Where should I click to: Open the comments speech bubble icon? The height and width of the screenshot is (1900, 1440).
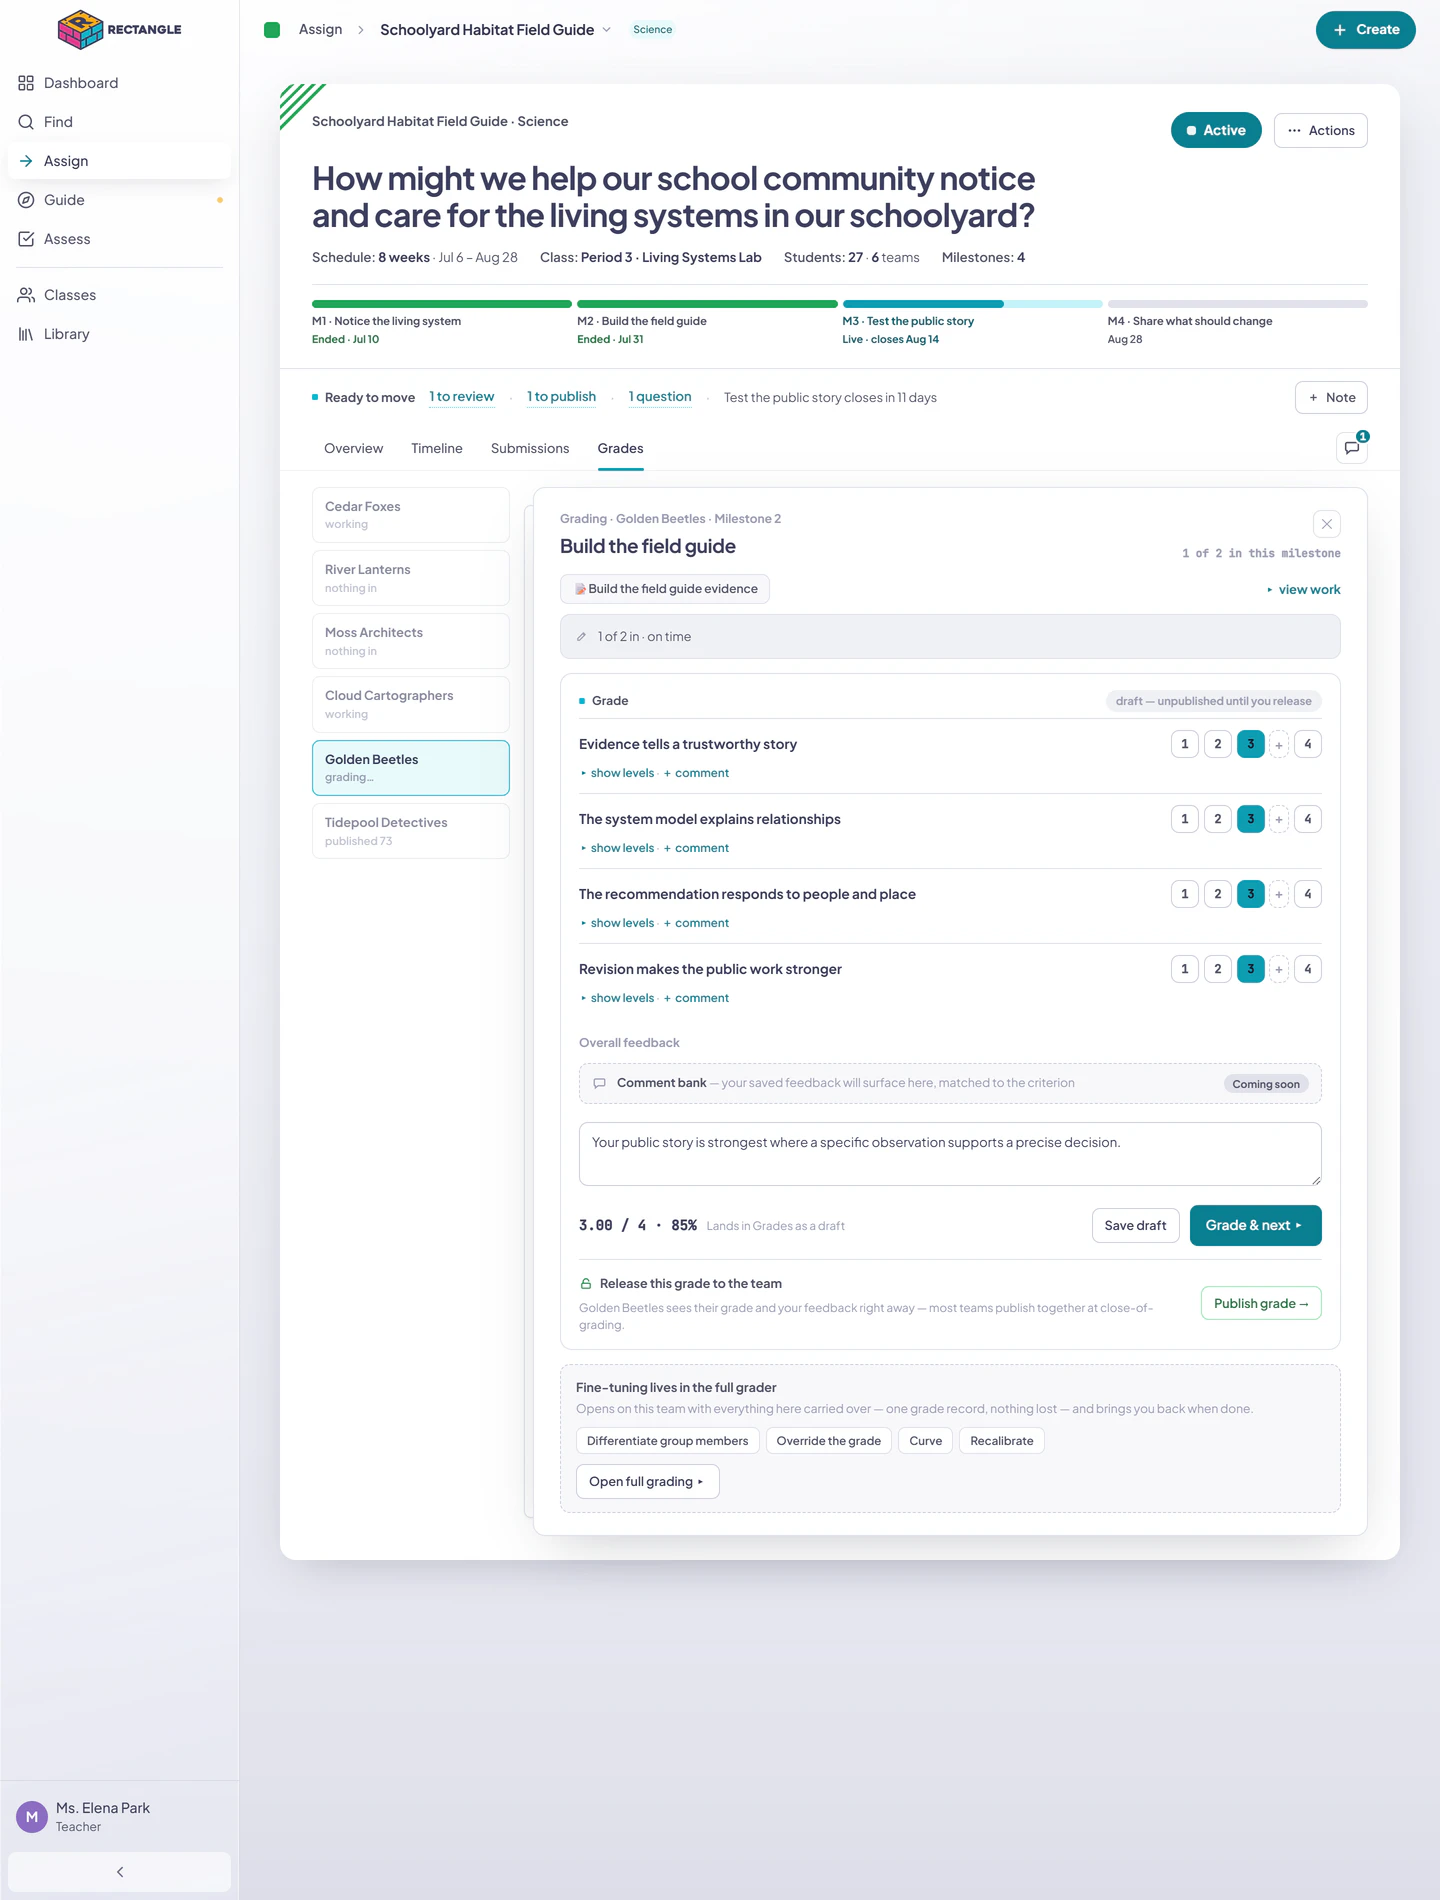tap(1352, 448)
